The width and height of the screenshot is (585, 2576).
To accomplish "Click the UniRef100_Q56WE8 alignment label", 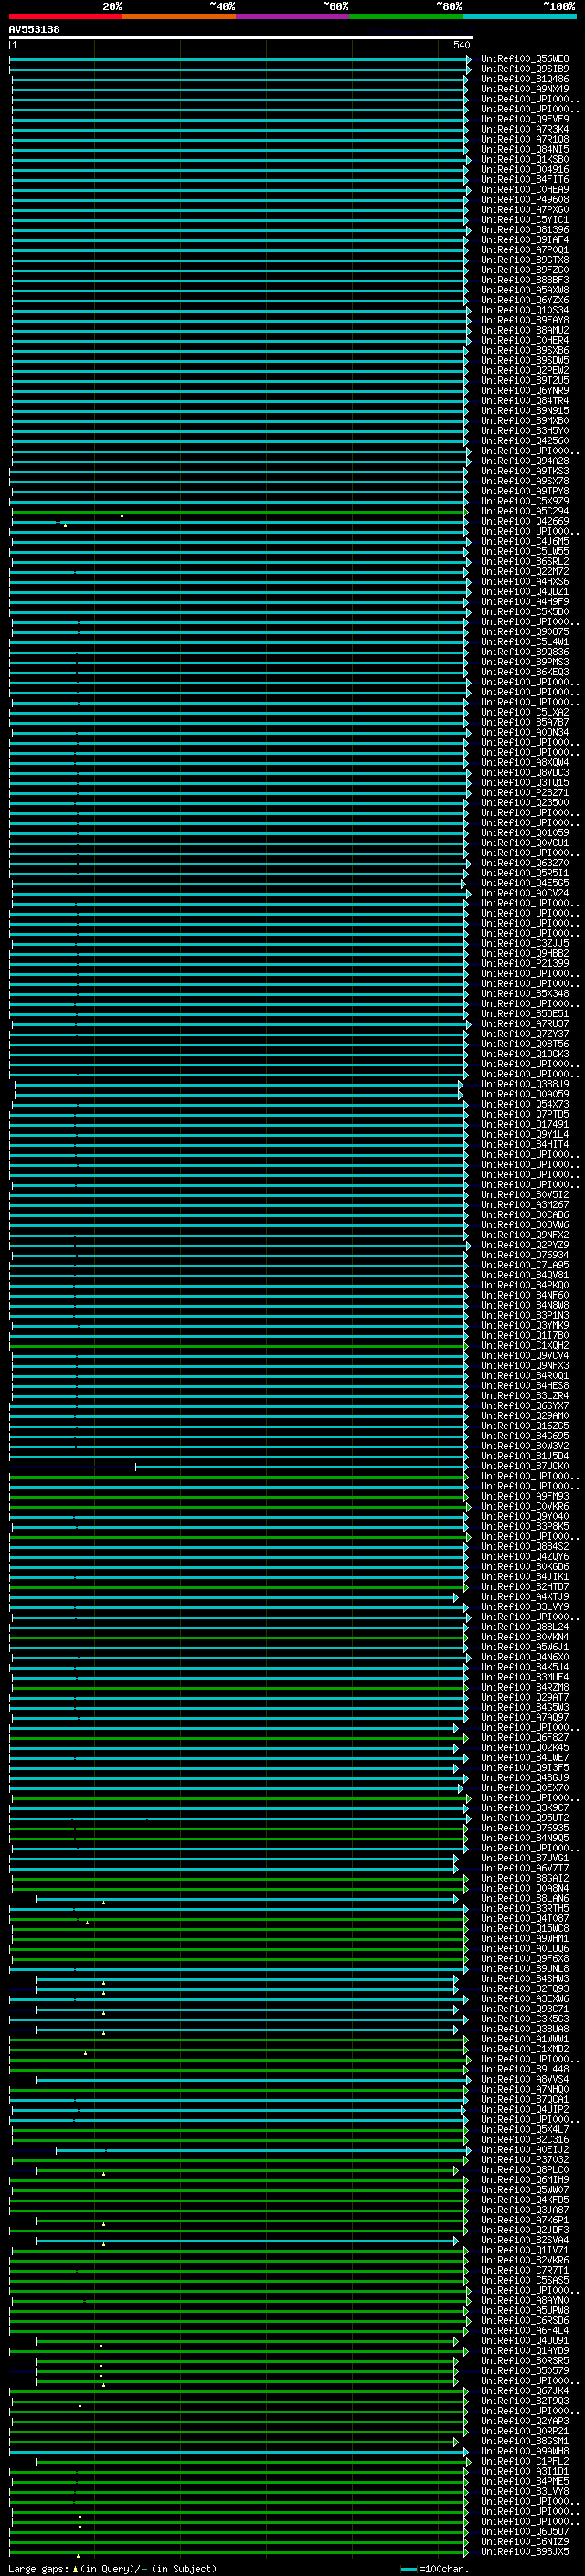I will (525, 59).
